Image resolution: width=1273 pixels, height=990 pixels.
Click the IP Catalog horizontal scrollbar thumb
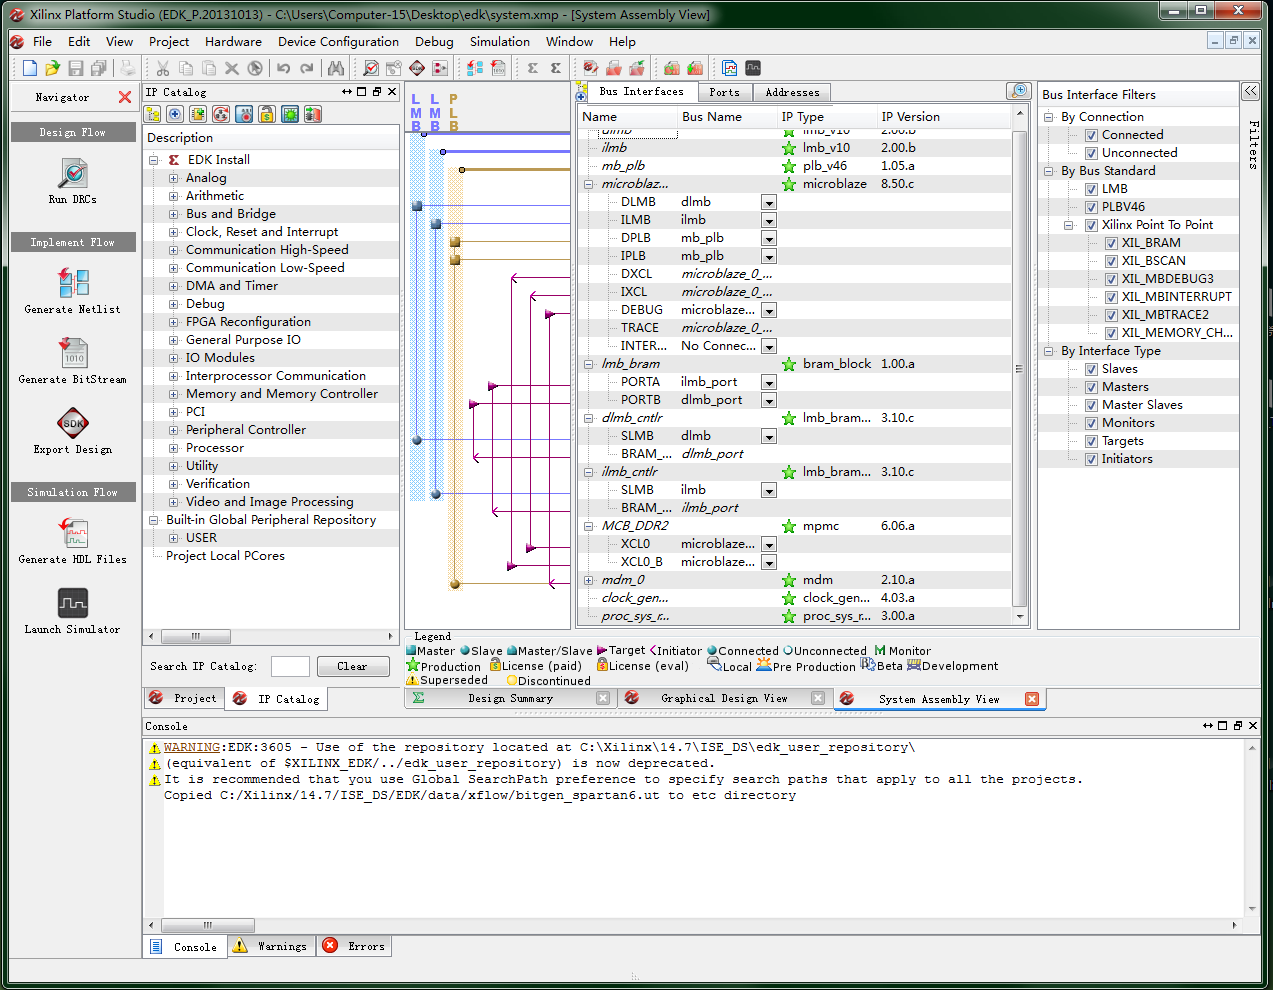tap(196, 636)
